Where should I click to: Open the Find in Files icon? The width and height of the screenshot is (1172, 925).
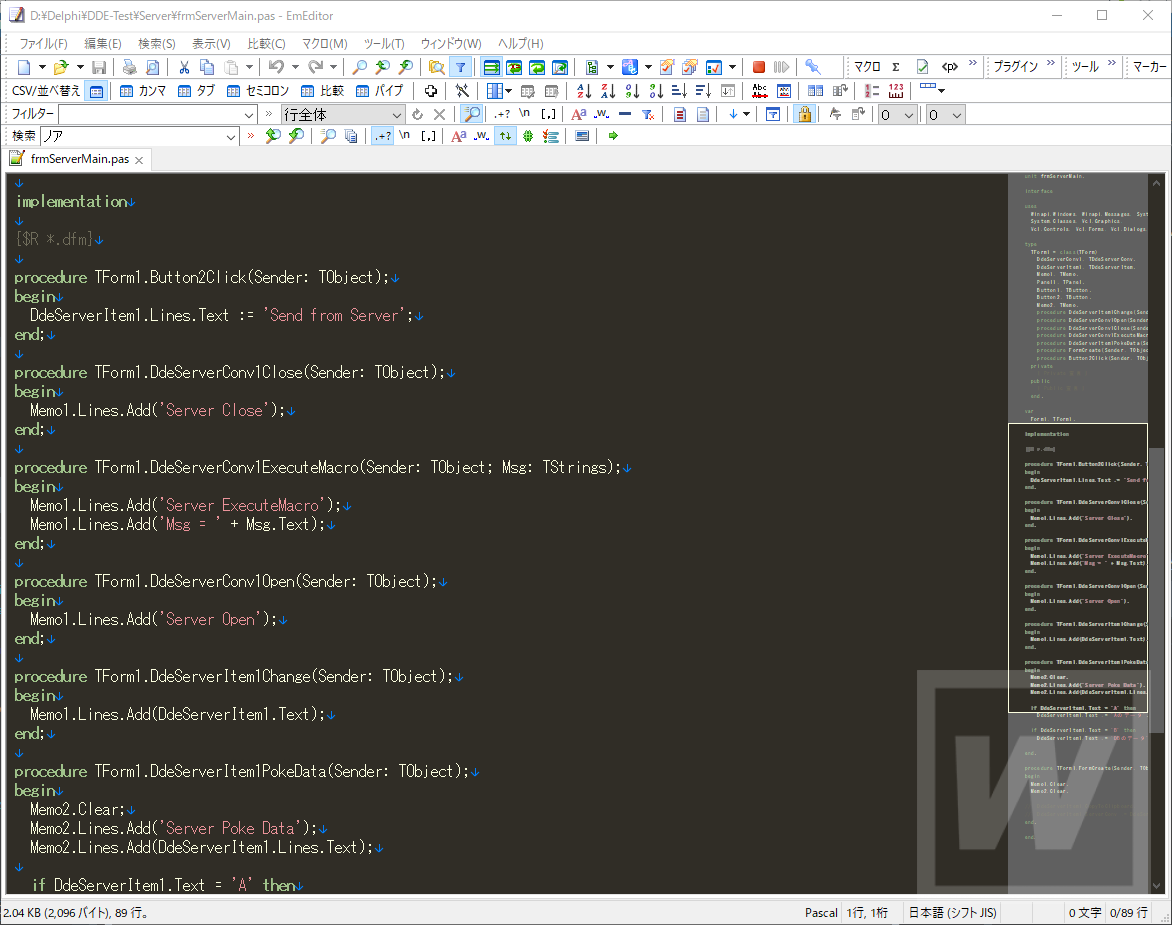click(437, 67)
